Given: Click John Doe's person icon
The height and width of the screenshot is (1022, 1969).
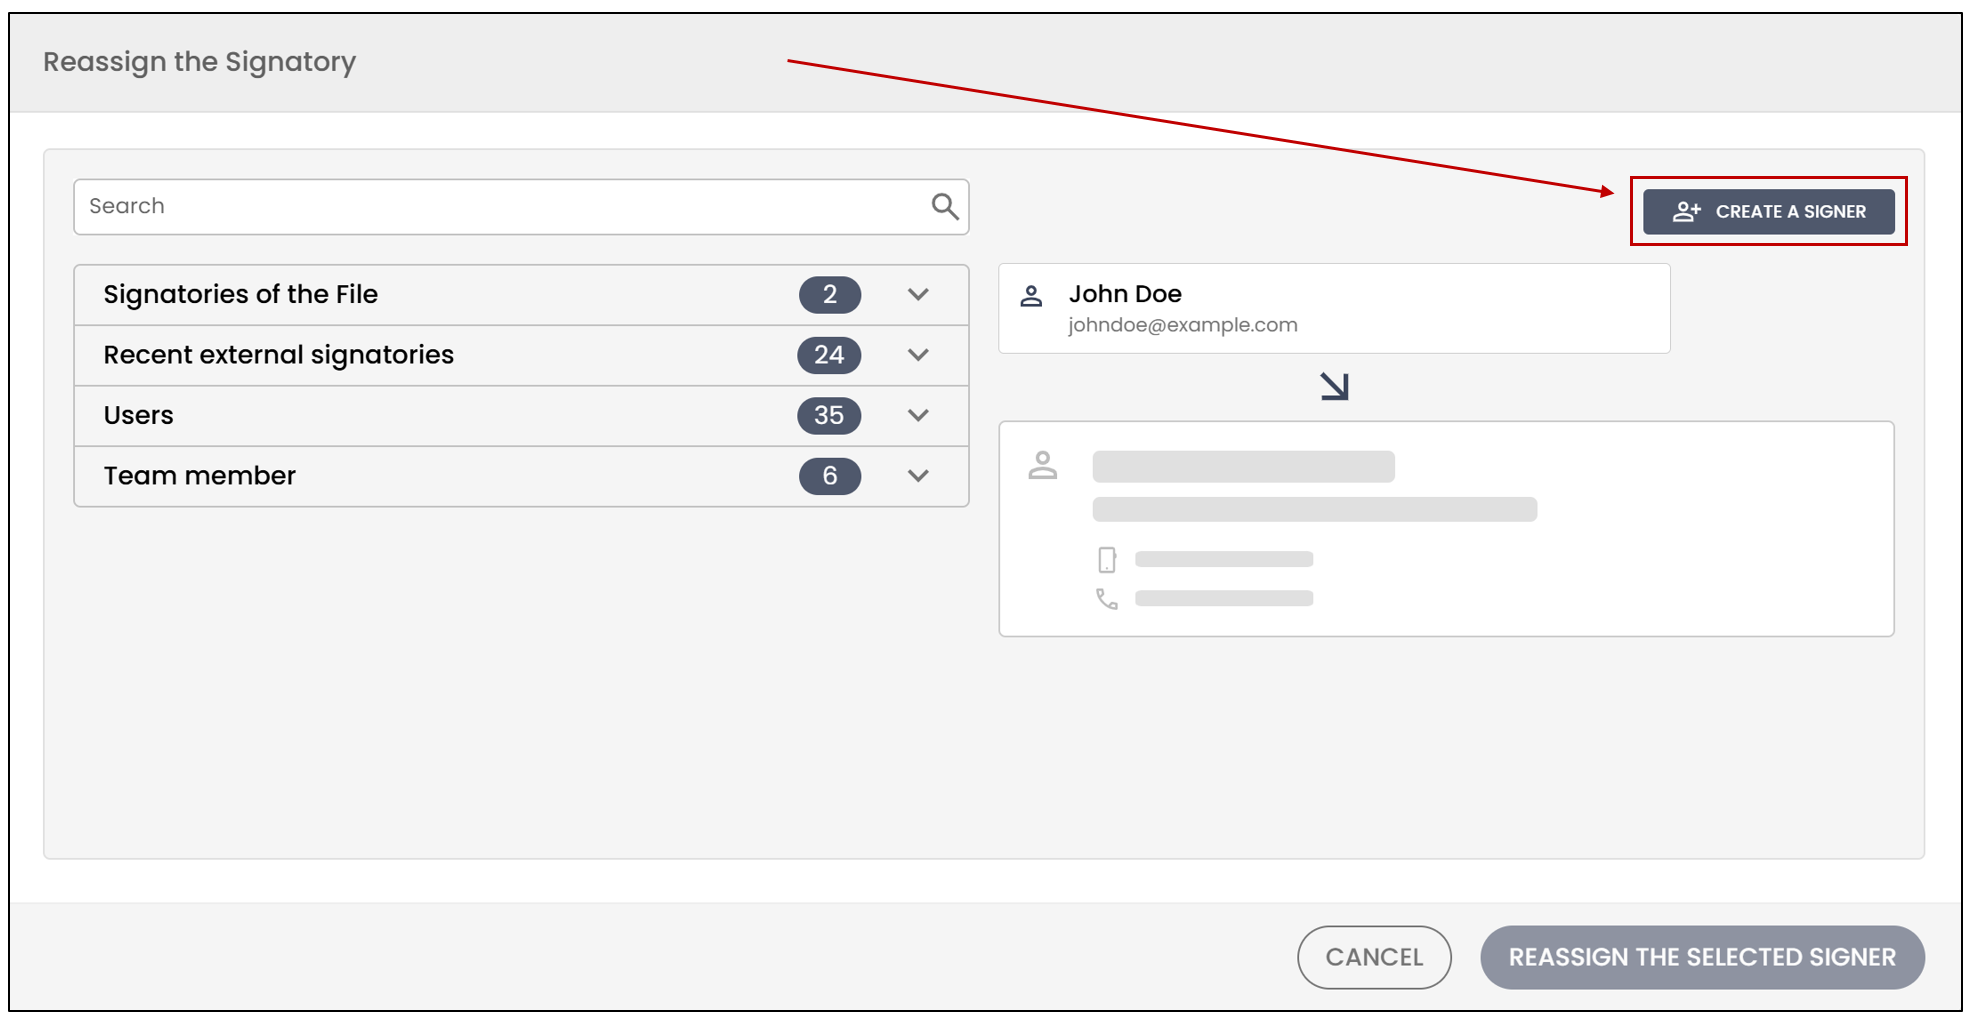Looking at the screenshot, I should [x=1031, y=296].
